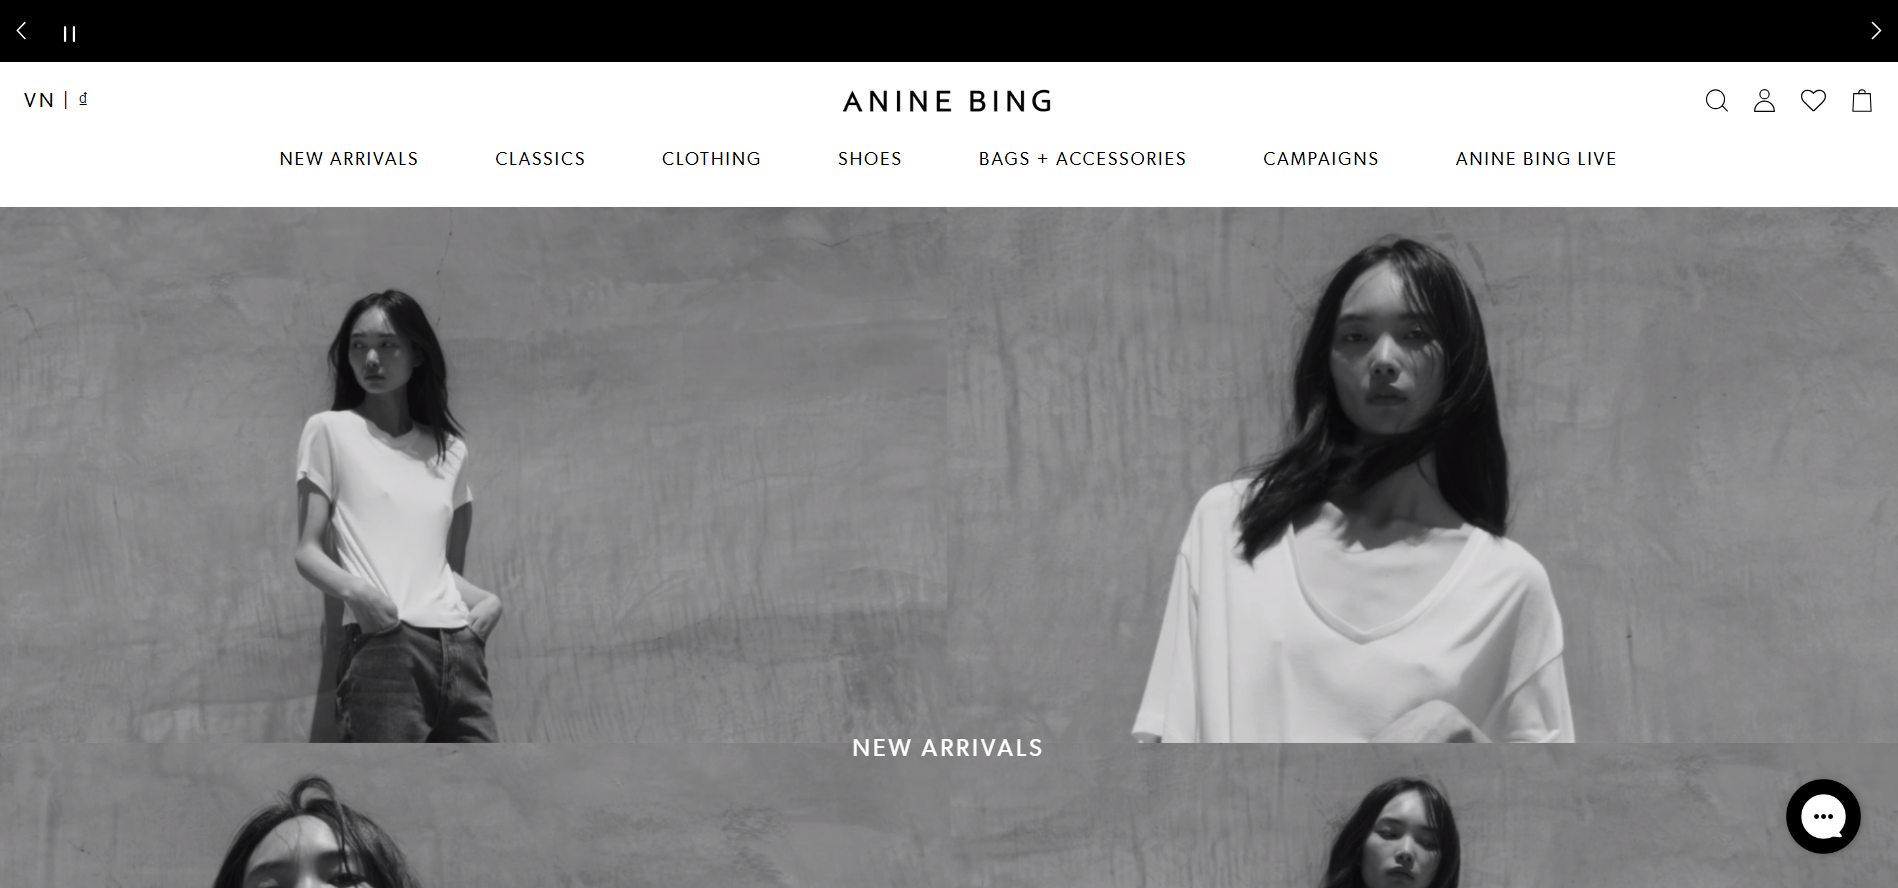Change currency via đ symbol

(x=83, y=98)
